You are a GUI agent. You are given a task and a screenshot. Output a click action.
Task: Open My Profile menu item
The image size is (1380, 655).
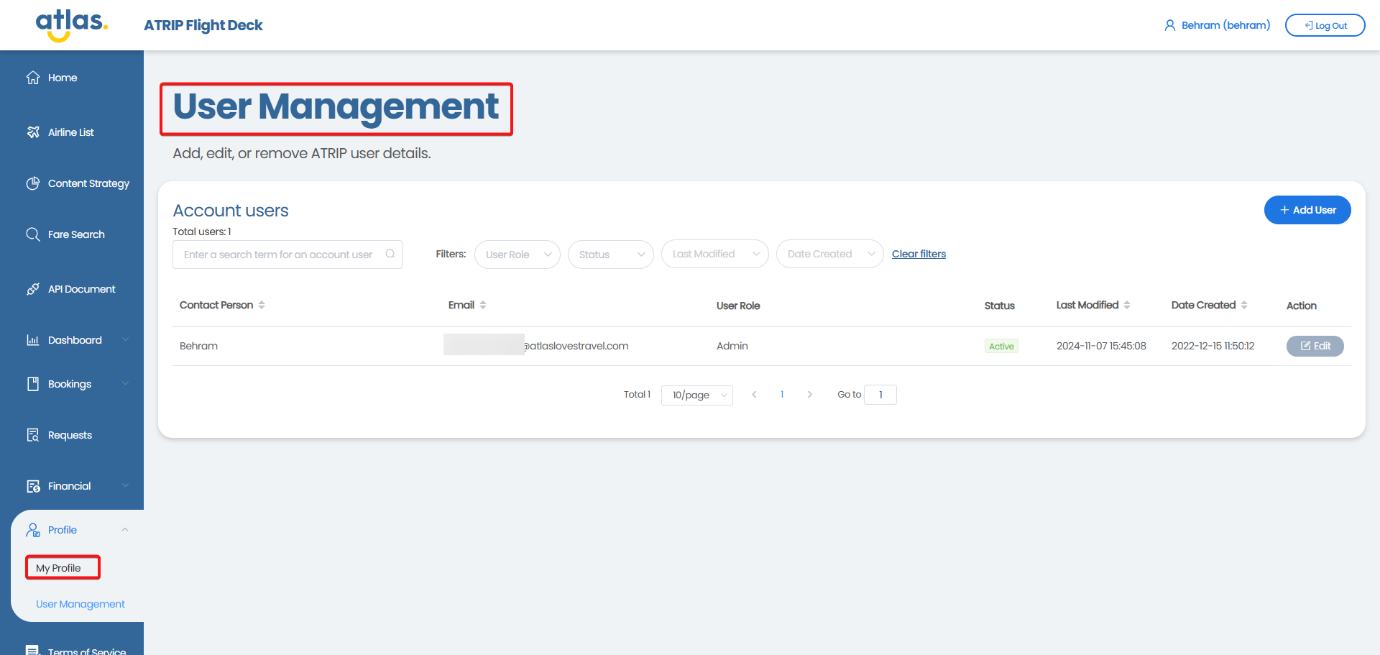click(x=59, y=568)
